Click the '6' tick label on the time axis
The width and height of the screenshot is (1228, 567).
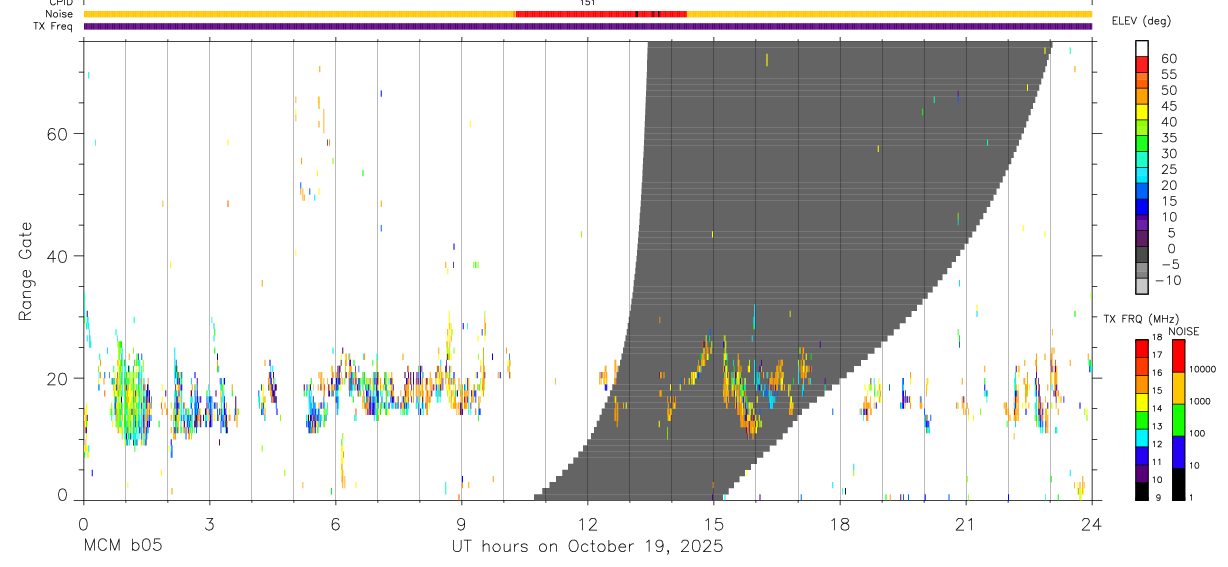(x=335, y=523)
